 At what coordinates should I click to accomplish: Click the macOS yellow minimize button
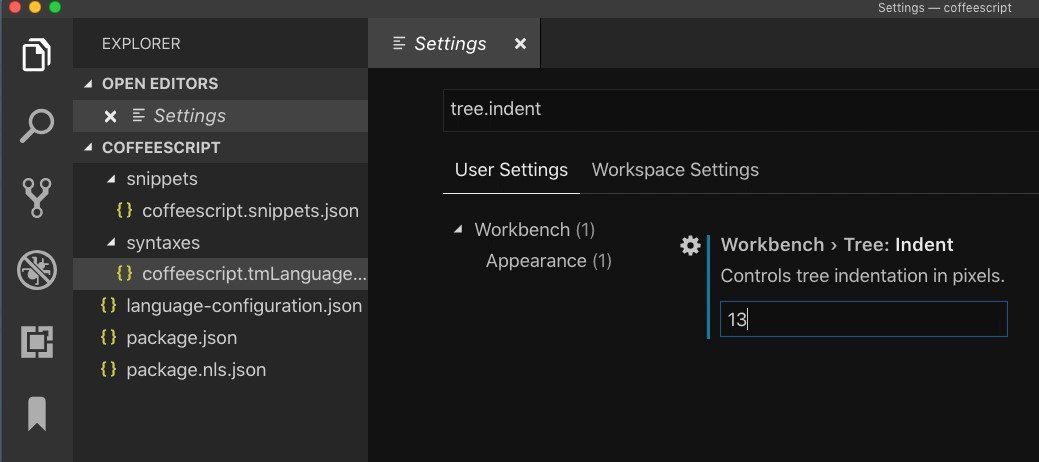tap(35, 7)
